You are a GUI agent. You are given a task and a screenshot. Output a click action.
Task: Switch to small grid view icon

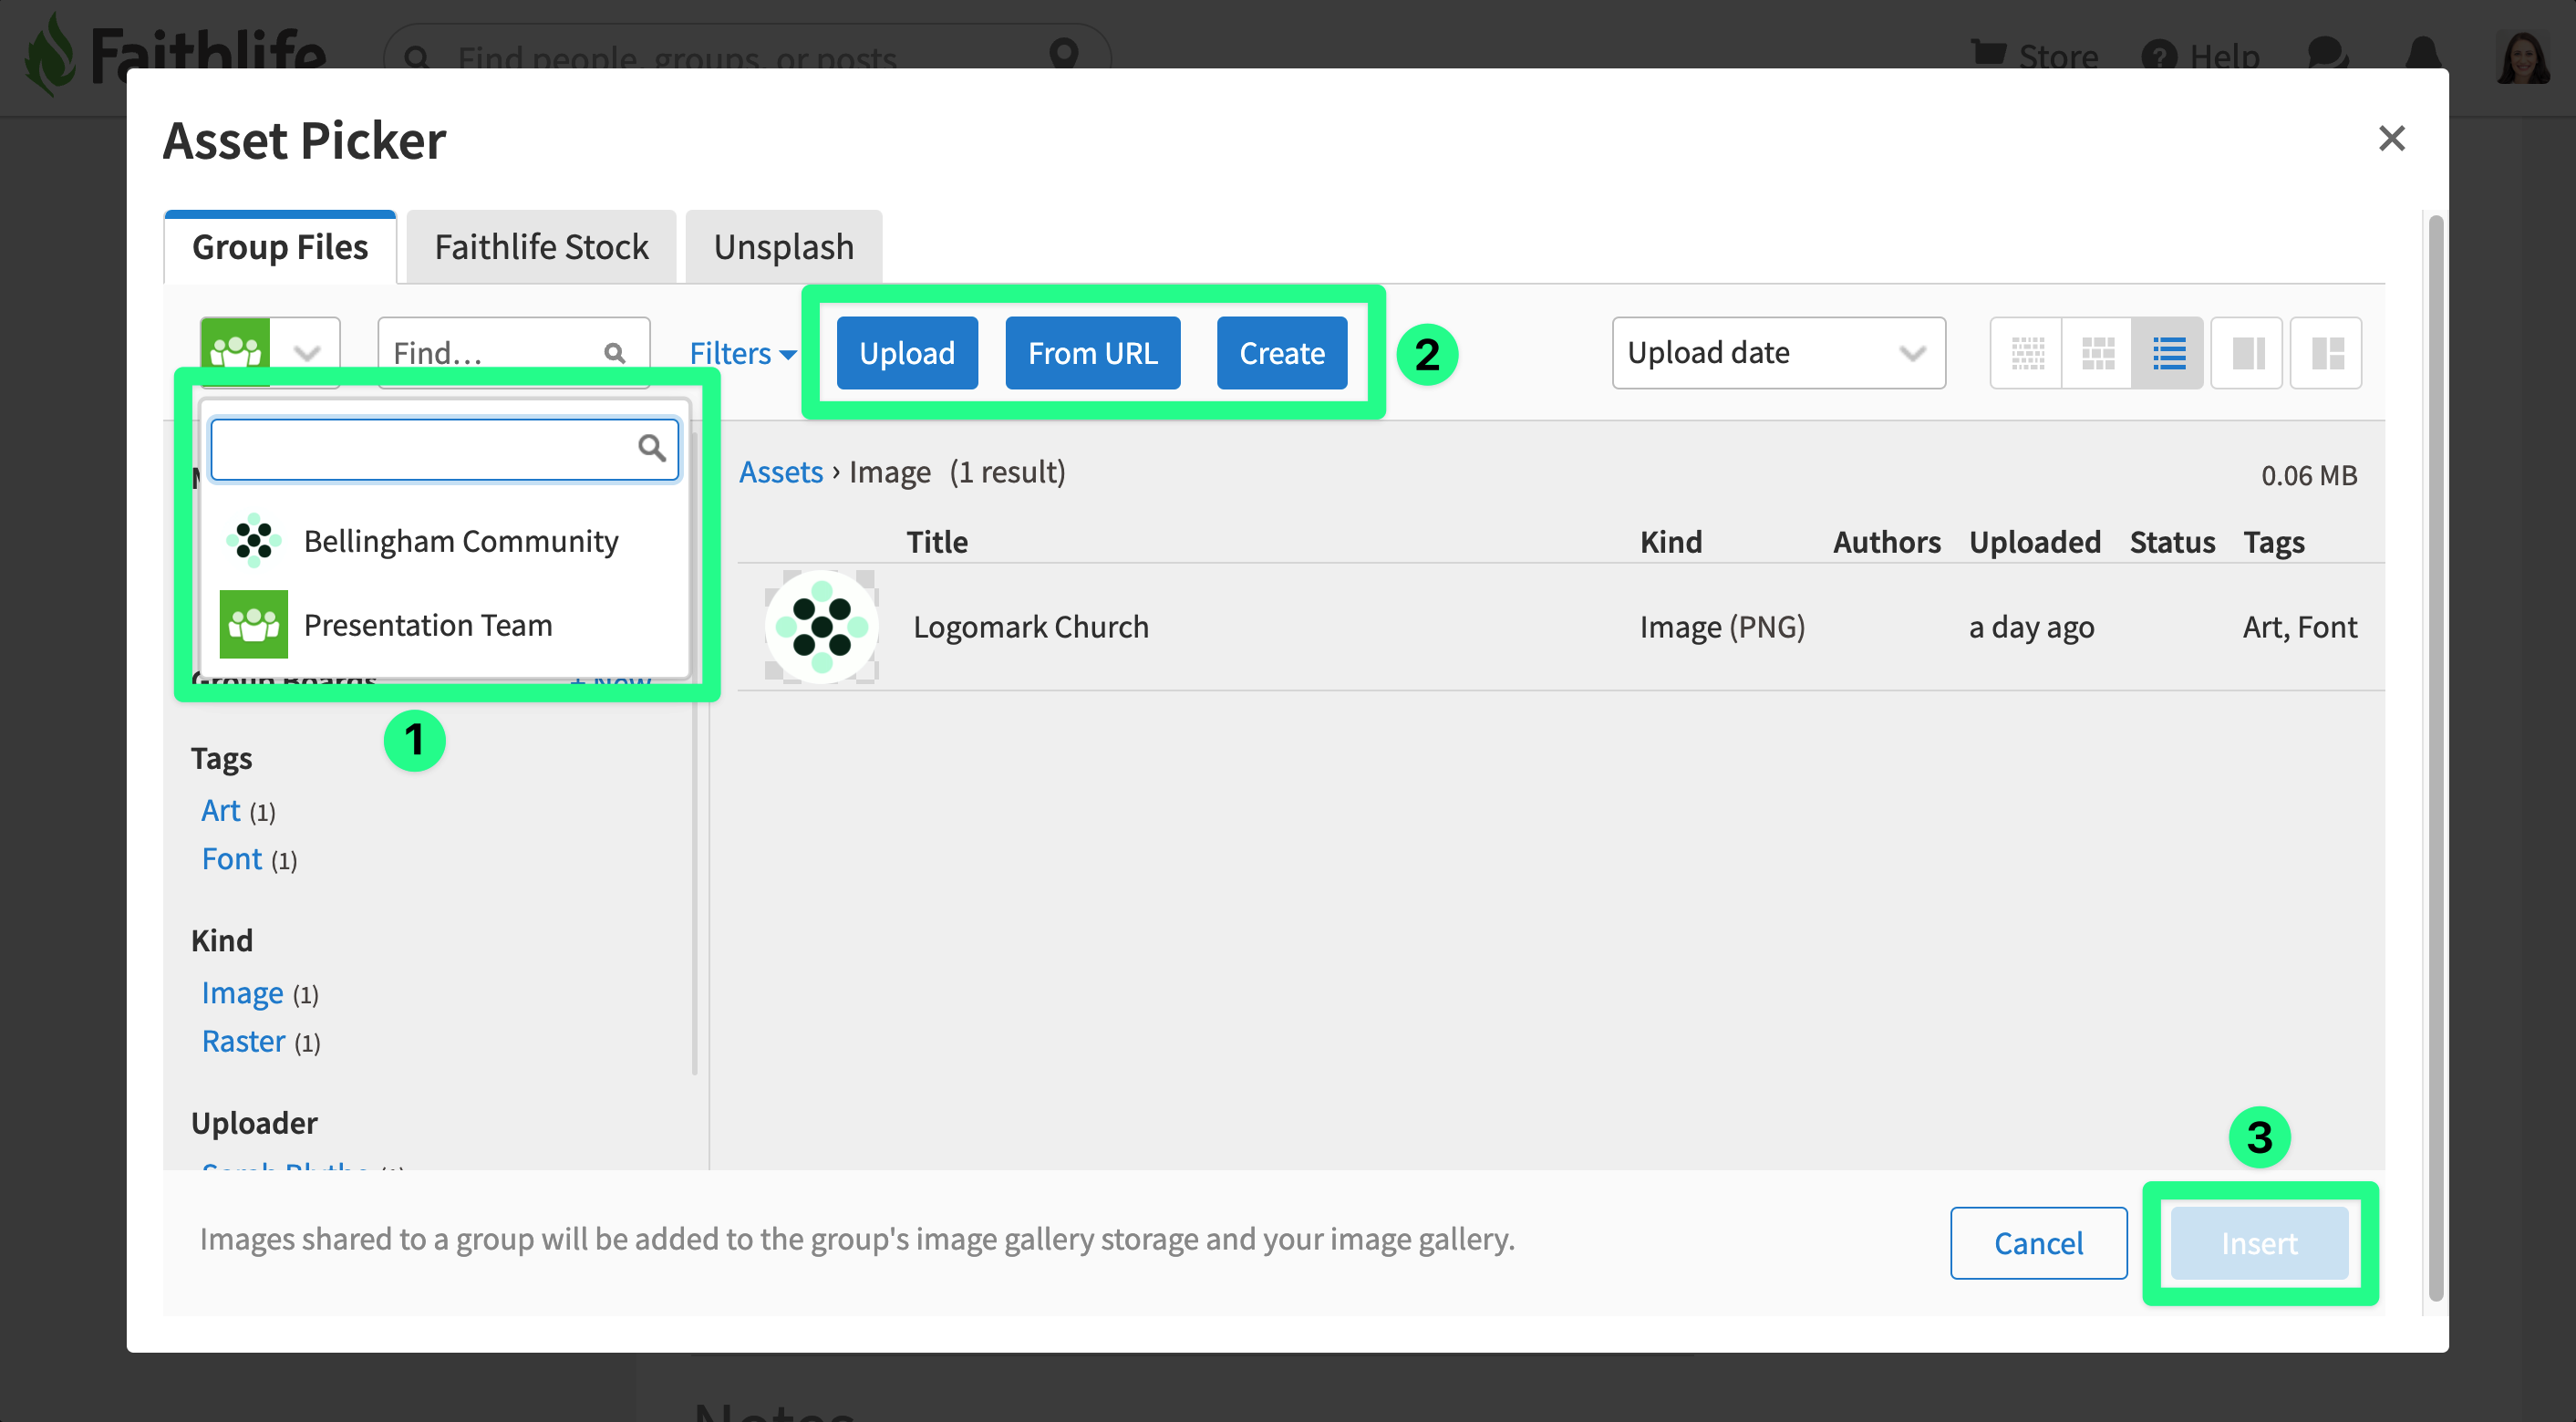pyautogui.click(x=2027, y=353)
